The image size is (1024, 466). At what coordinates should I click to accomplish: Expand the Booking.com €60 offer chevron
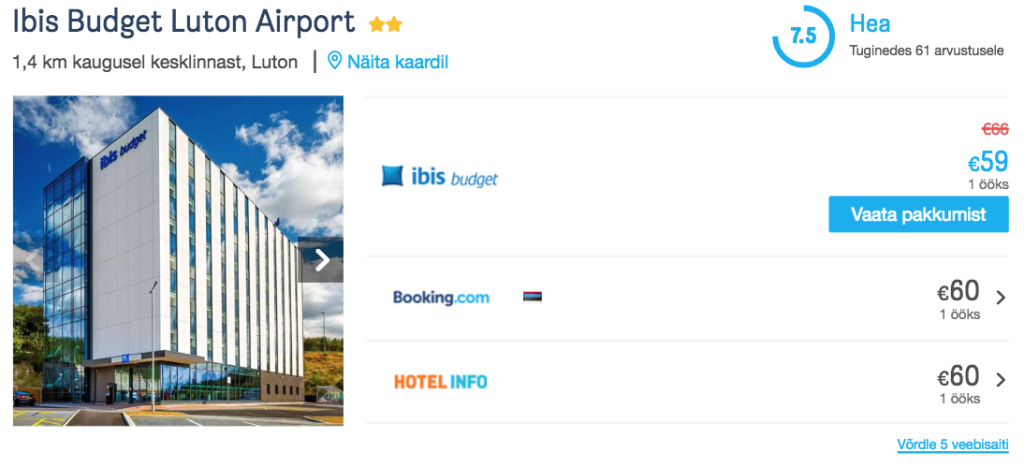click(x=1001, y=297)
